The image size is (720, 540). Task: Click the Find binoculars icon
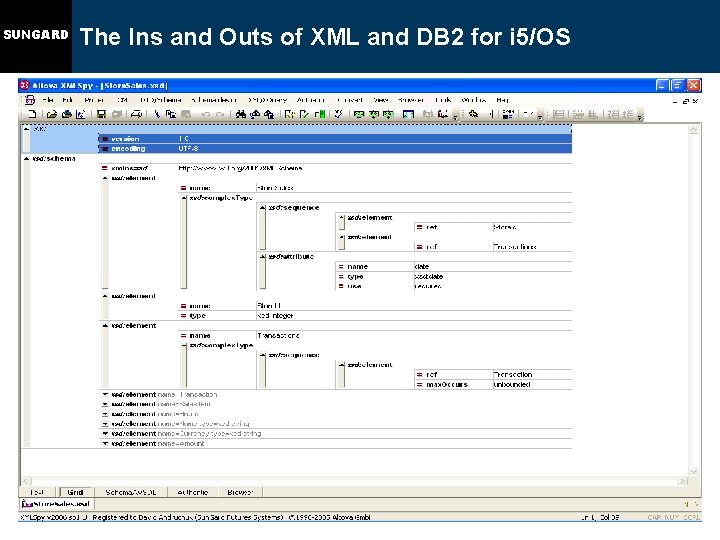coord(240,114)
